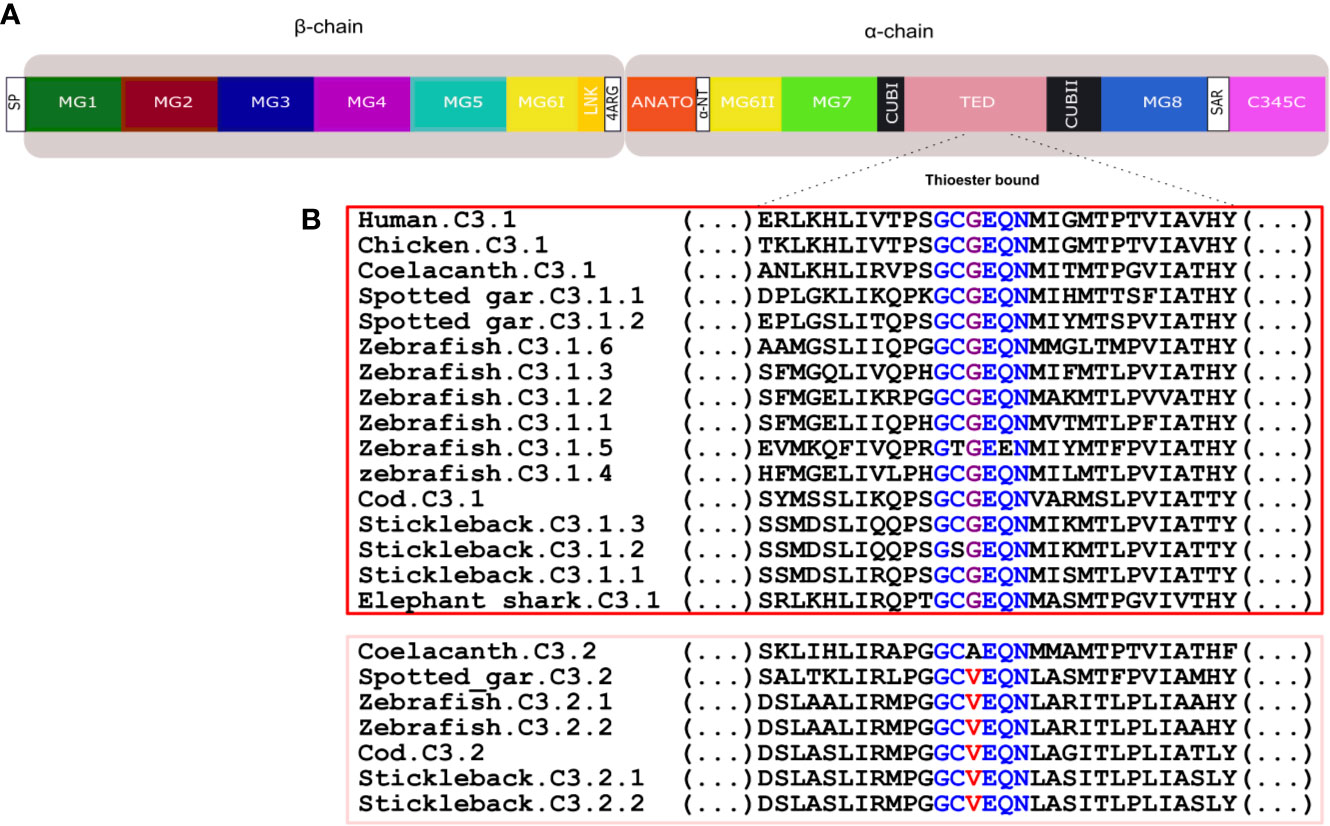Screen dimensions: 1330x826
Task: Click the Spotted gar.C3.1.1 sequence name
Action: 501,296
